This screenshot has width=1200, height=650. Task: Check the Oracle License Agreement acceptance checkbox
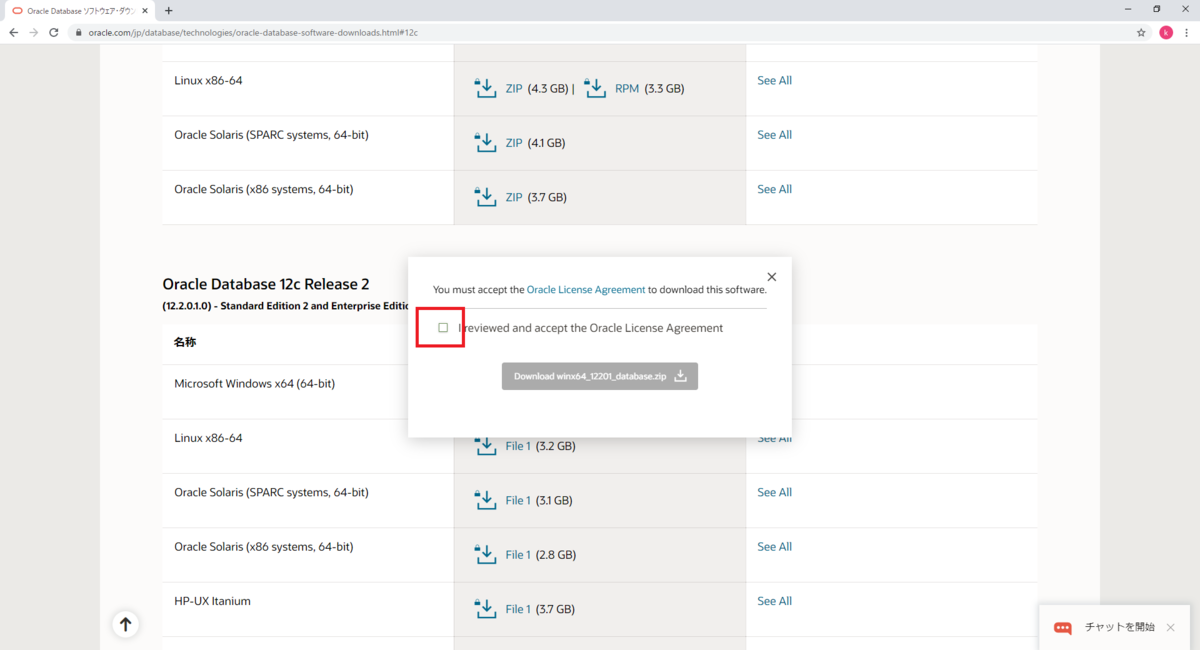tap(443, 328)
